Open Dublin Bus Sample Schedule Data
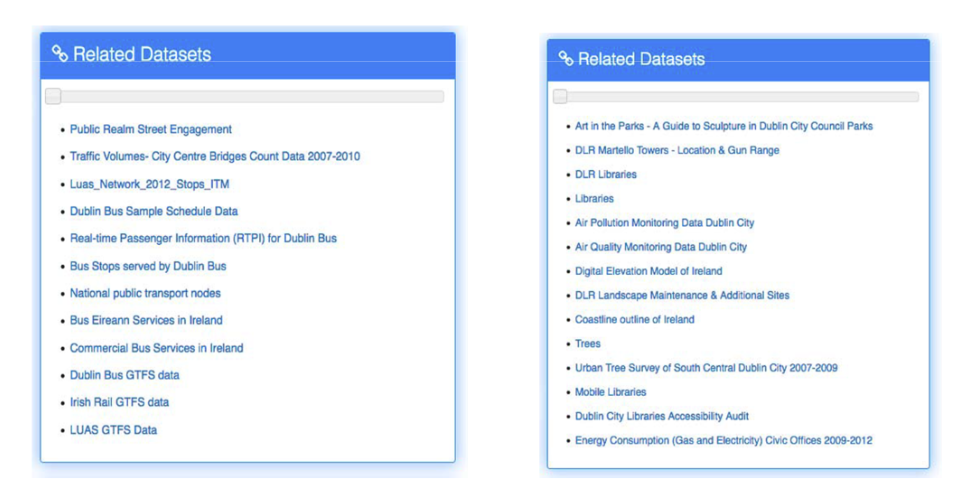This screenshot has height=500, width=968. pos(153,212)
